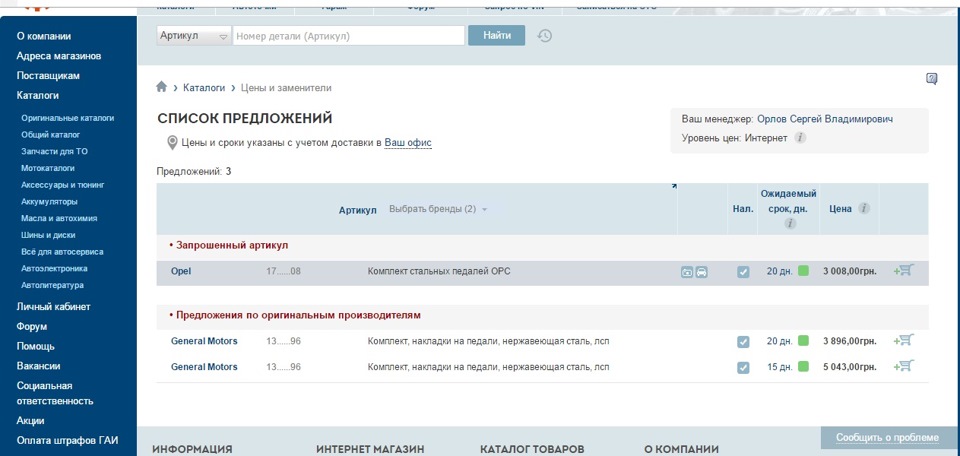The width and height of the screenshot is (960, 456).
Task: Open Акции in the sidebar
Action: [31, 421]
